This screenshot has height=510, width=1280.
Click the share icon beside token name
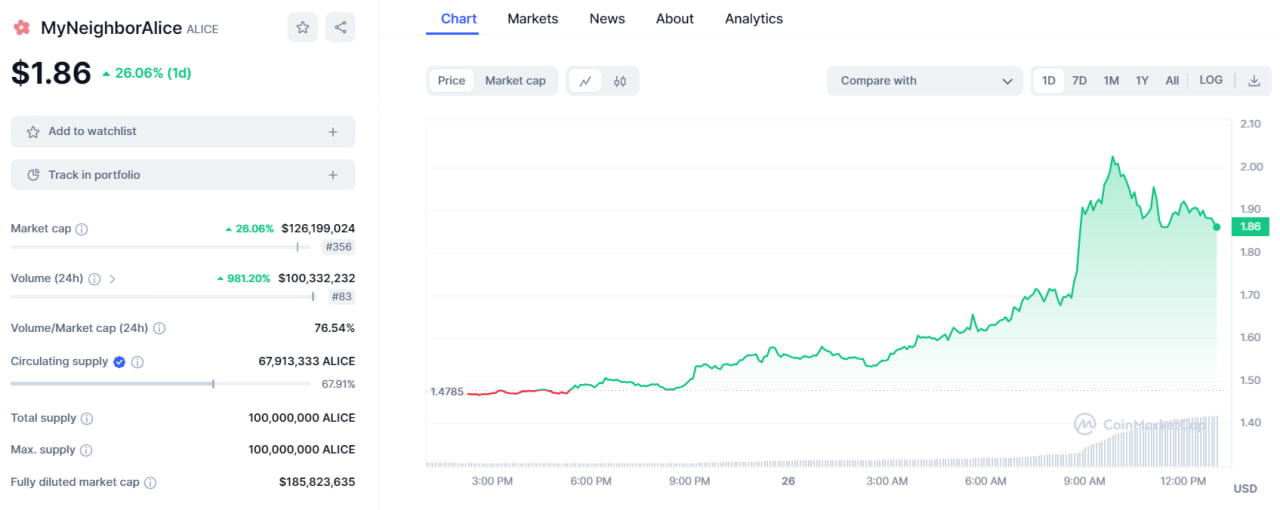(x=340, y=27)
